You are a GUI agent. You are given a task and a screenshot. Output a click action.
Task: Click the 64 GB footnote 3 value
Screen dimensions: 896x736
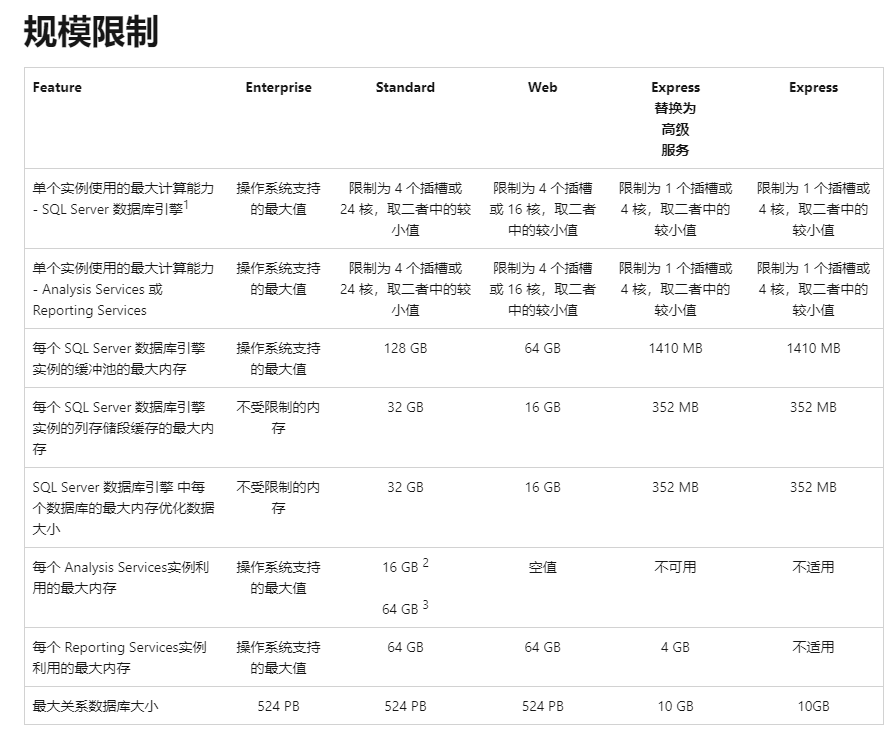tap(405, 608)
